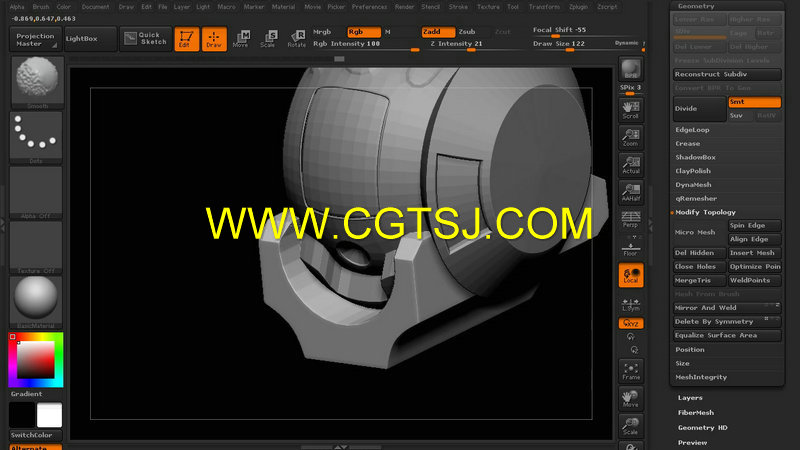
Task: Select the Zoom canvas icon
Action: click(631, 137)
